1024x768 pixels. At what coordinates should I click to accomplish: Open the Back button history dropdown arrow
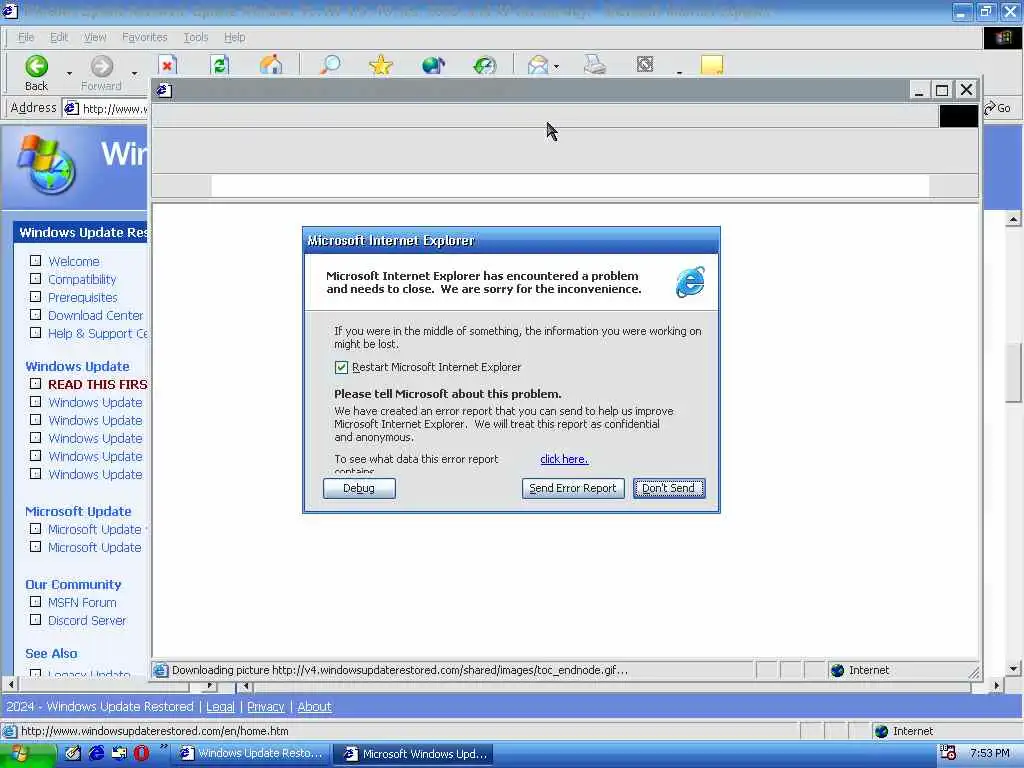pyautogui.click(x=69, y=72)
